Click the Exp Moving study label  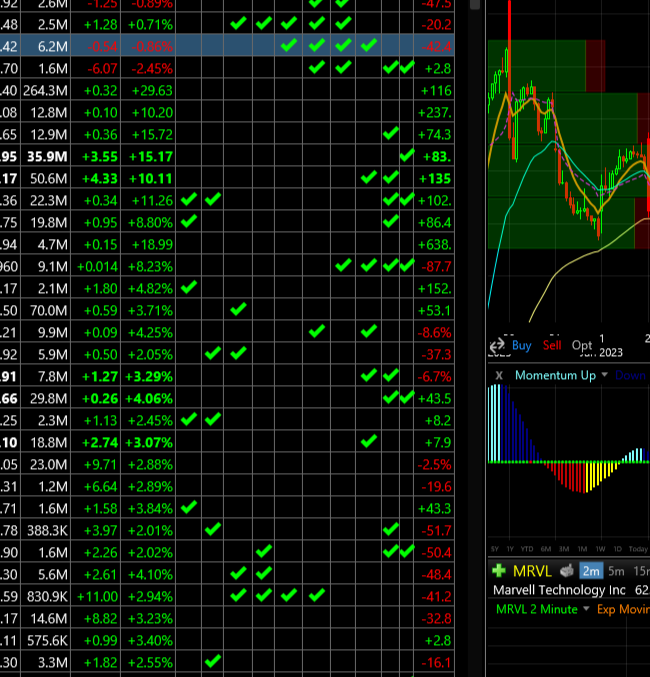623,609
